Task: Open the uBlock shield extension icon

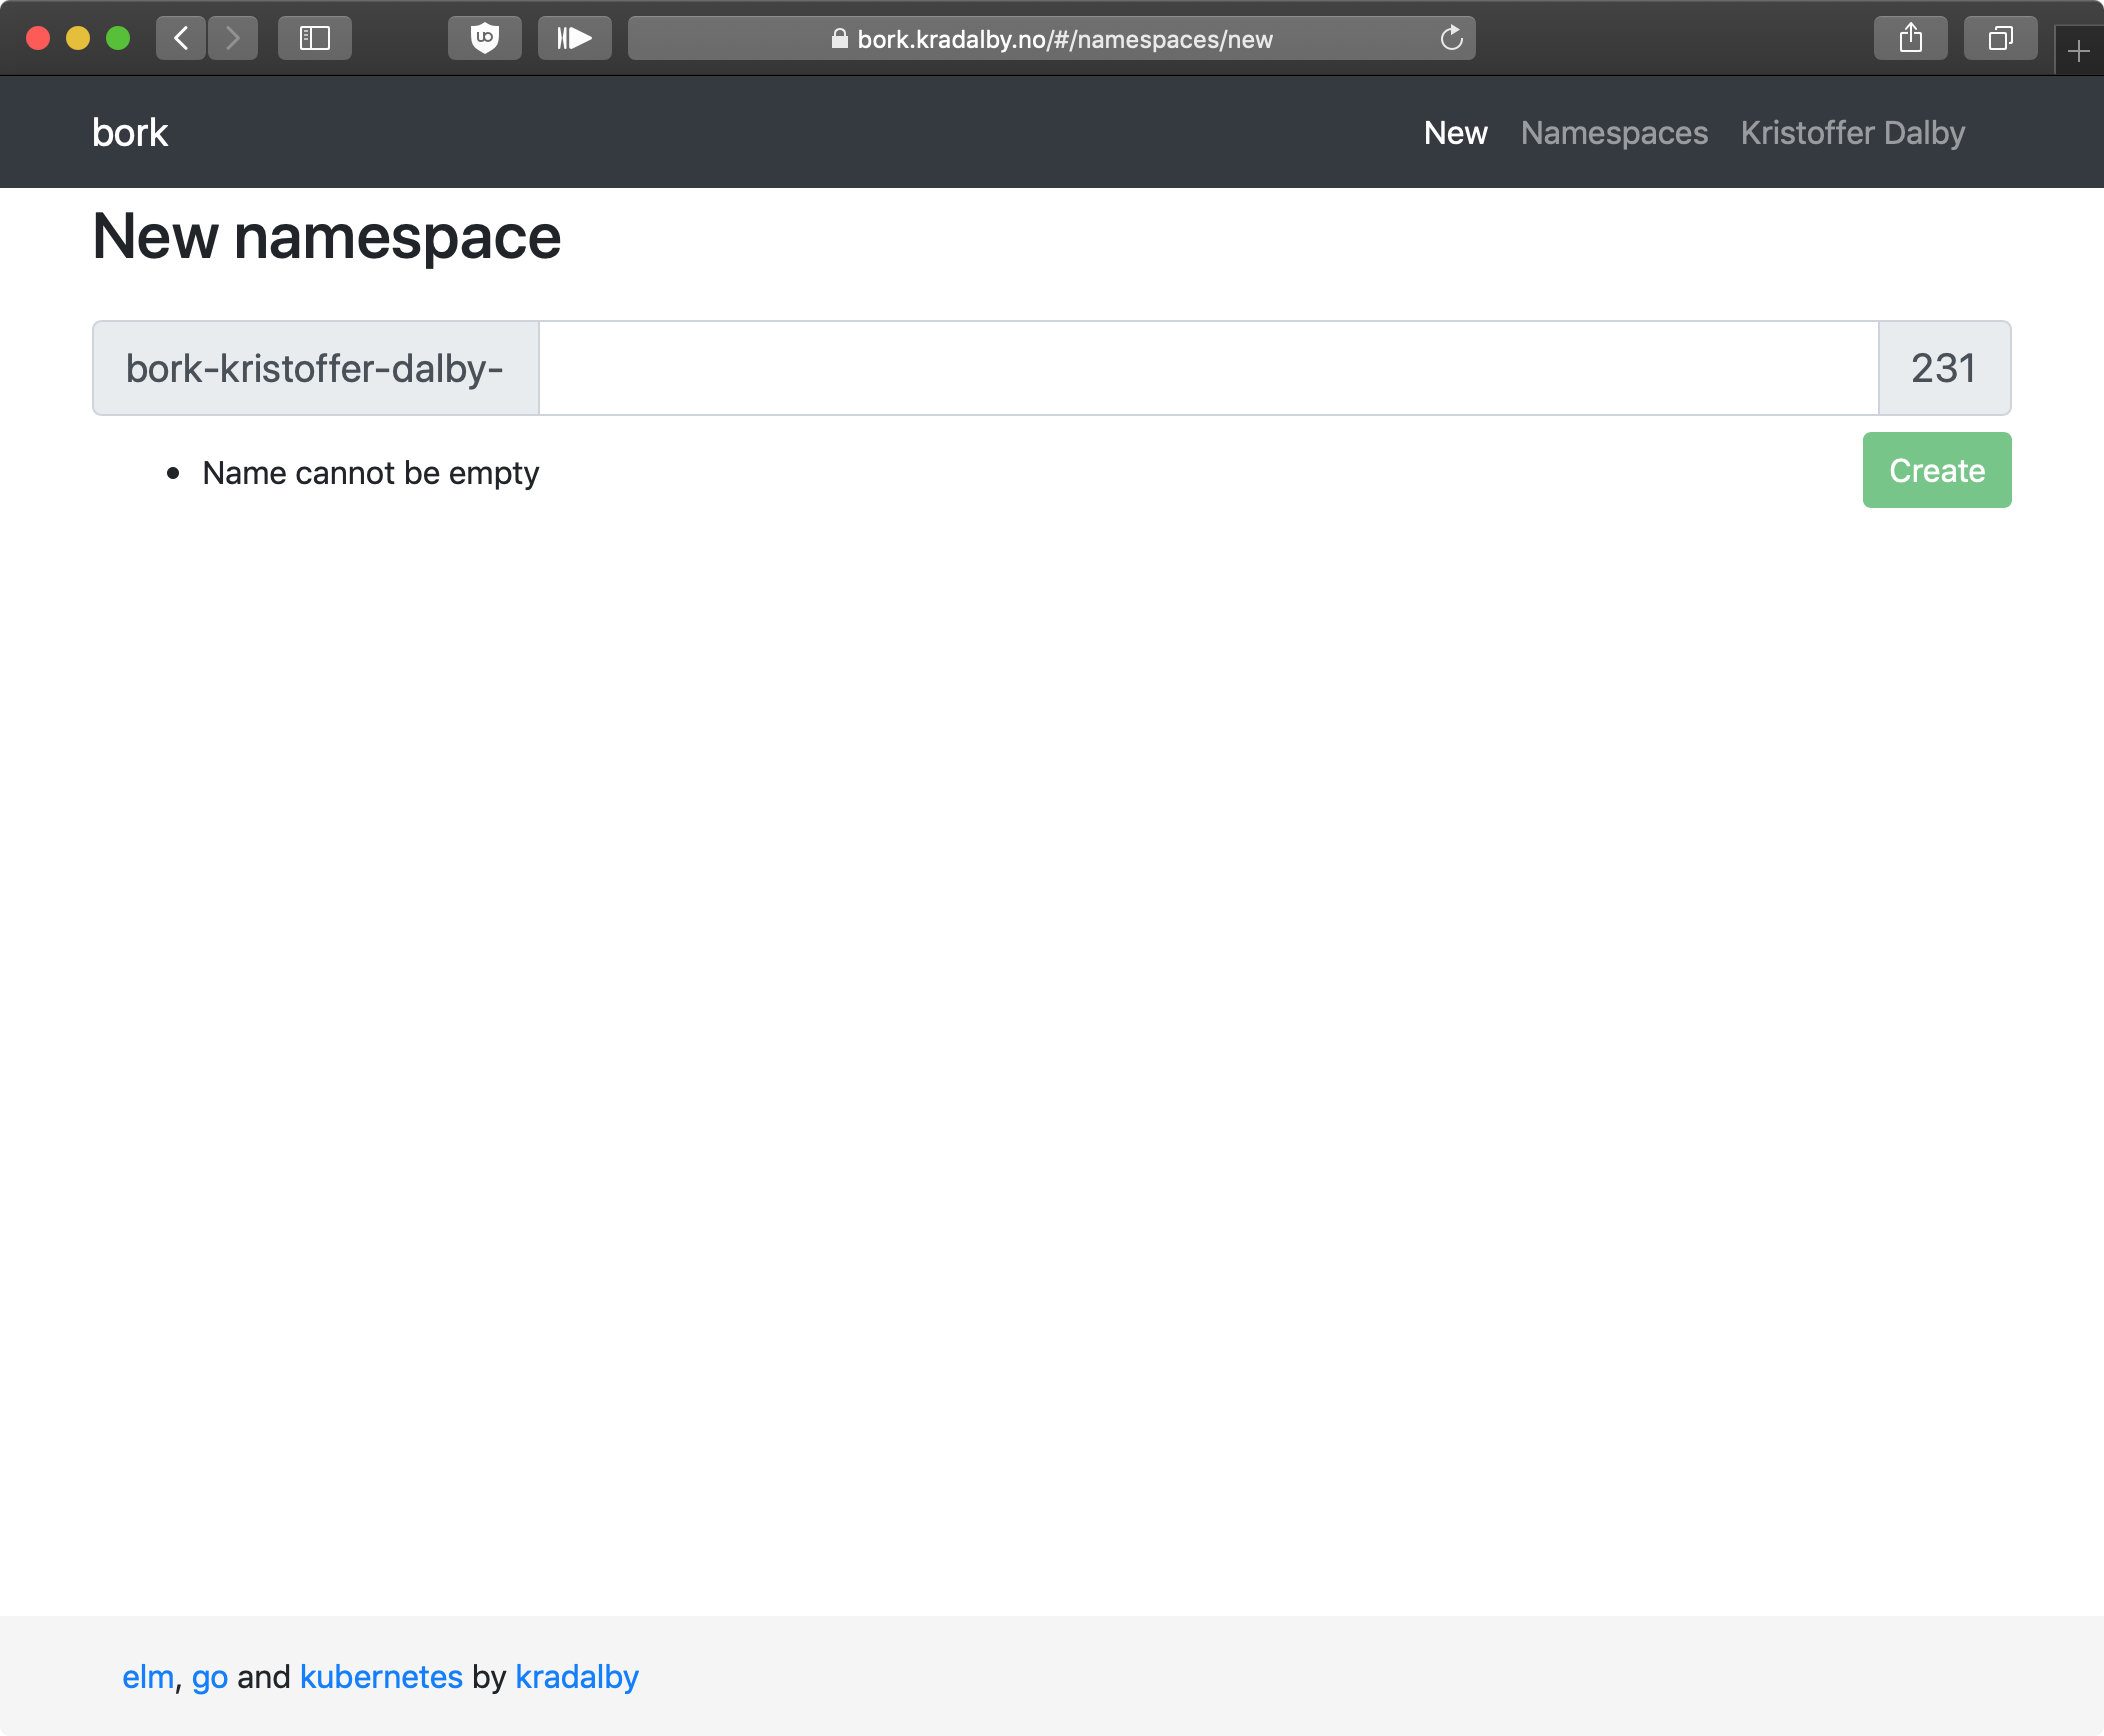Action: click(x=485, y=39)
